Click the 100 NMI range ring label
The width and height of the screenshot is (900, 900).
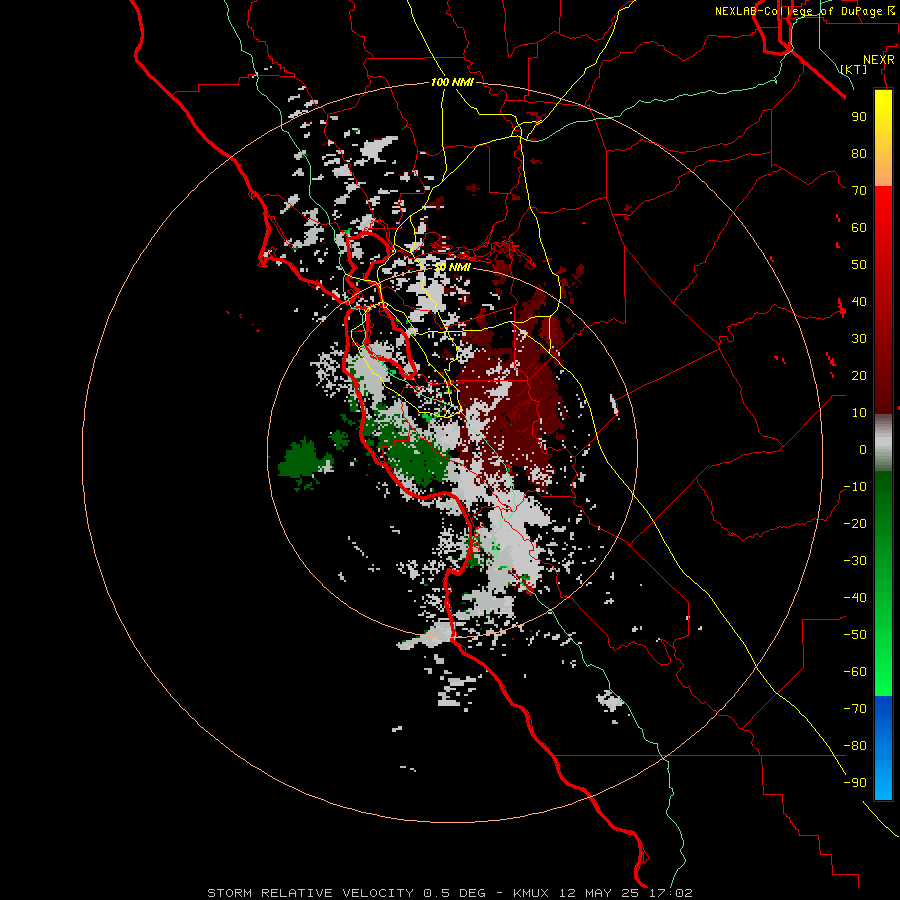(x=452, y=82)
